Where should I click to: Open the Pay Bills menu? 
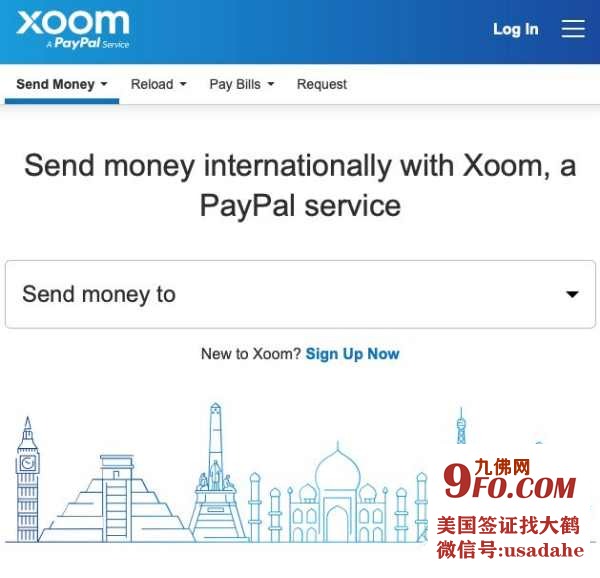click(x=242, y=84)
